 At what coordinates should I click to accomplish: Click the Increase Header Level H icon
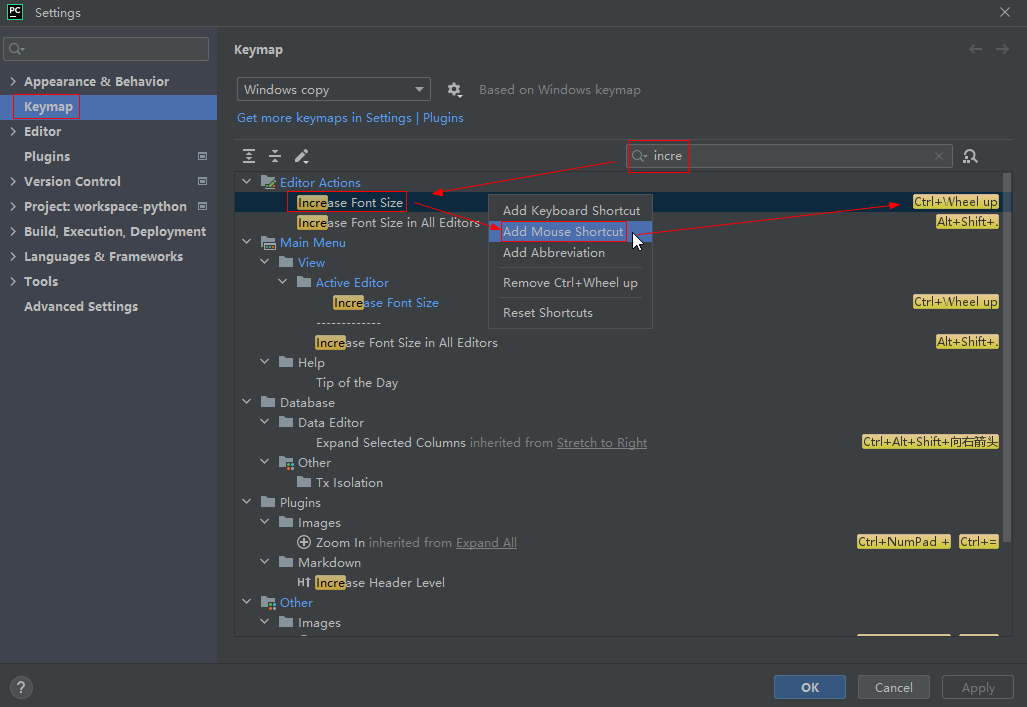(303, 582)
